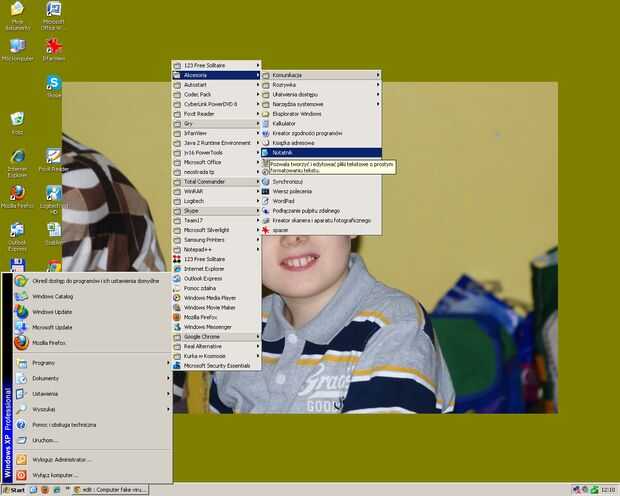Expand Skype programs folder
Viewport: 620px width, 496px height.
tap(217, 211)
